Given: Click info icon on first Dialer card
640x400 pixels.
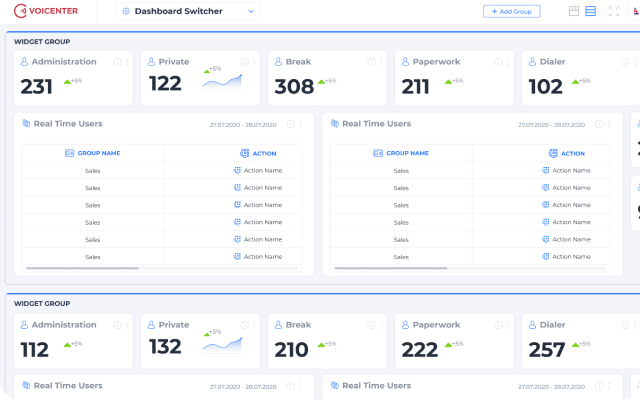Looking at the screenshot, I should (x=625, y=62).
